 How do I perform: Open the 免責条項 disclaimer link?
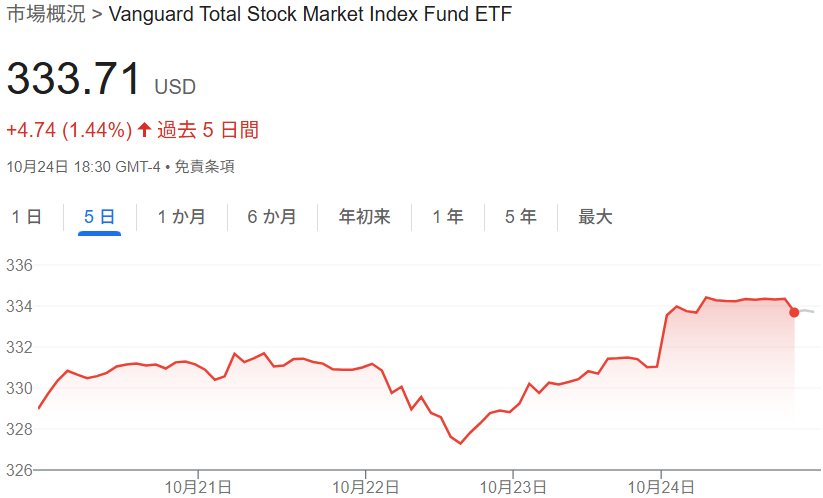coord(204,167)
